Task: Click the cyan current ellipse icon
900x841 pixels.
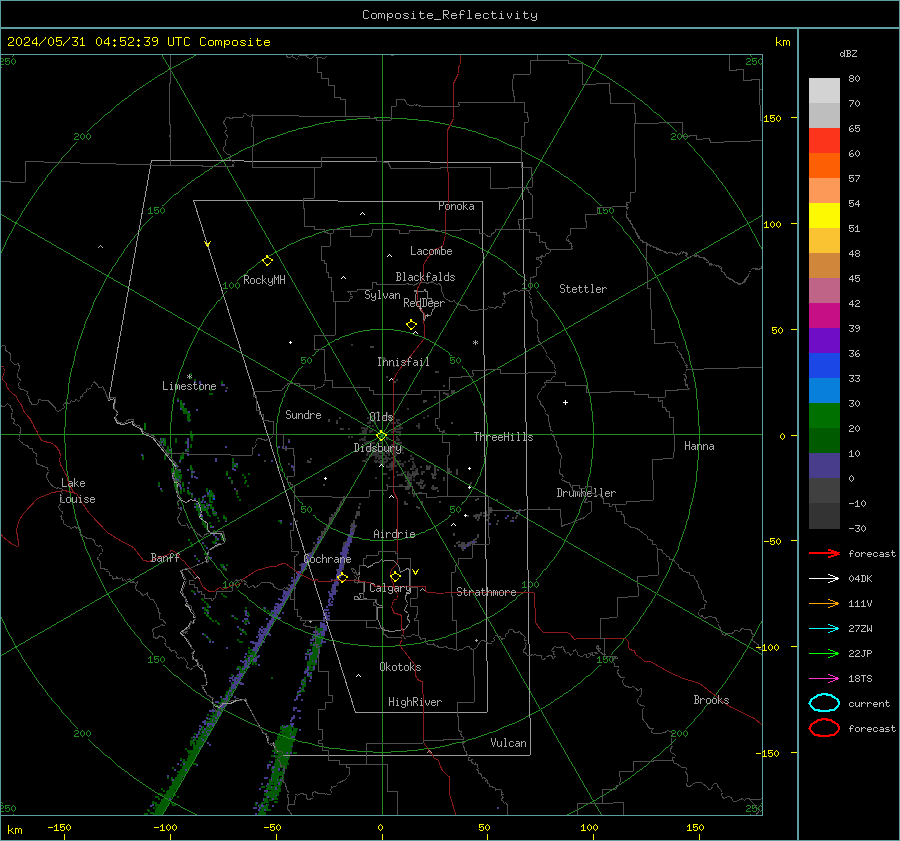Action: pyautogui.click(x=824, y=703)
